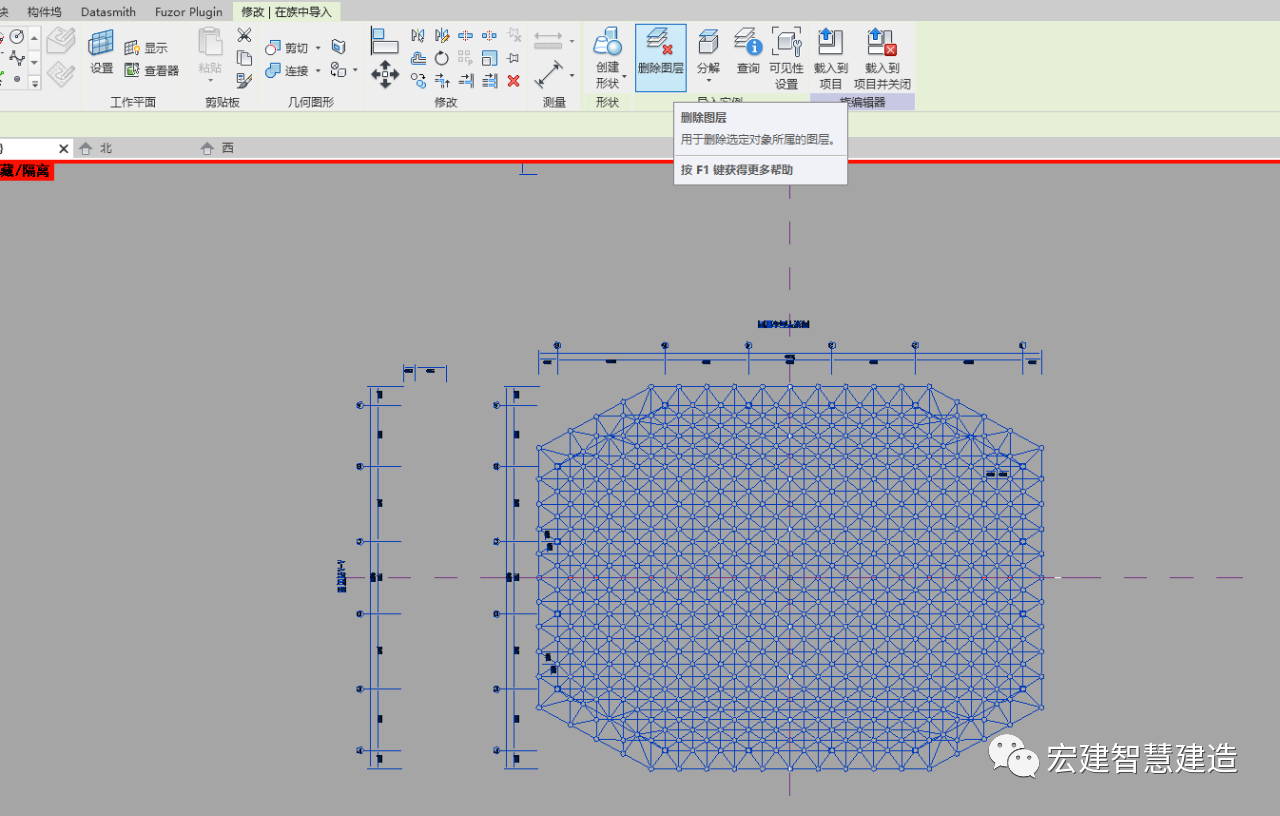
Task: Click the Join geometry (连接) button
Action: 287,70
